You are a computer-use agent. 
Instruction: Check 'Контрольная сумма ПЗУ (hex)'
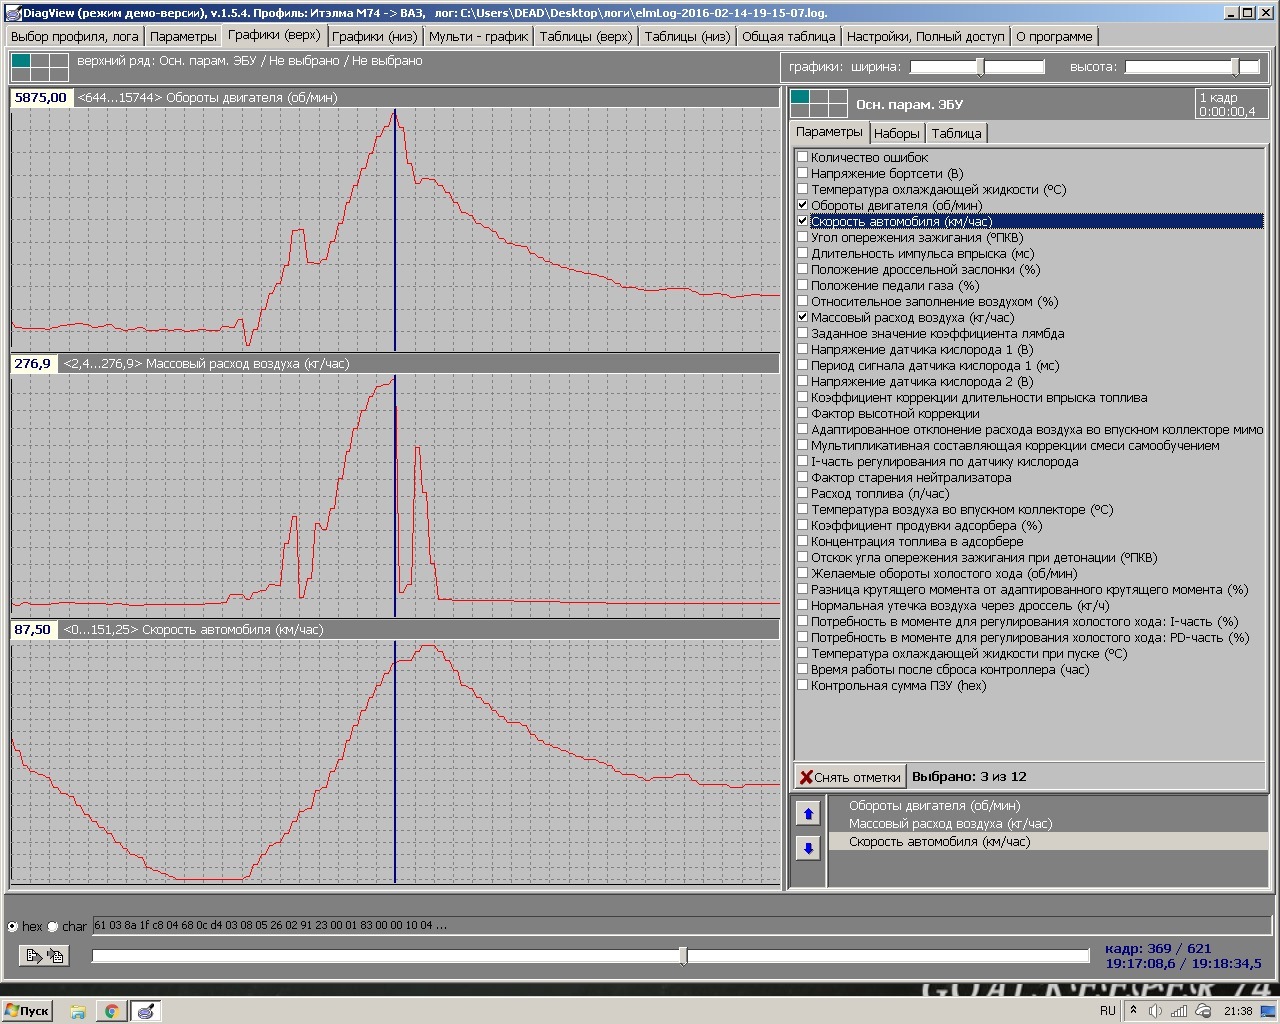802,685
